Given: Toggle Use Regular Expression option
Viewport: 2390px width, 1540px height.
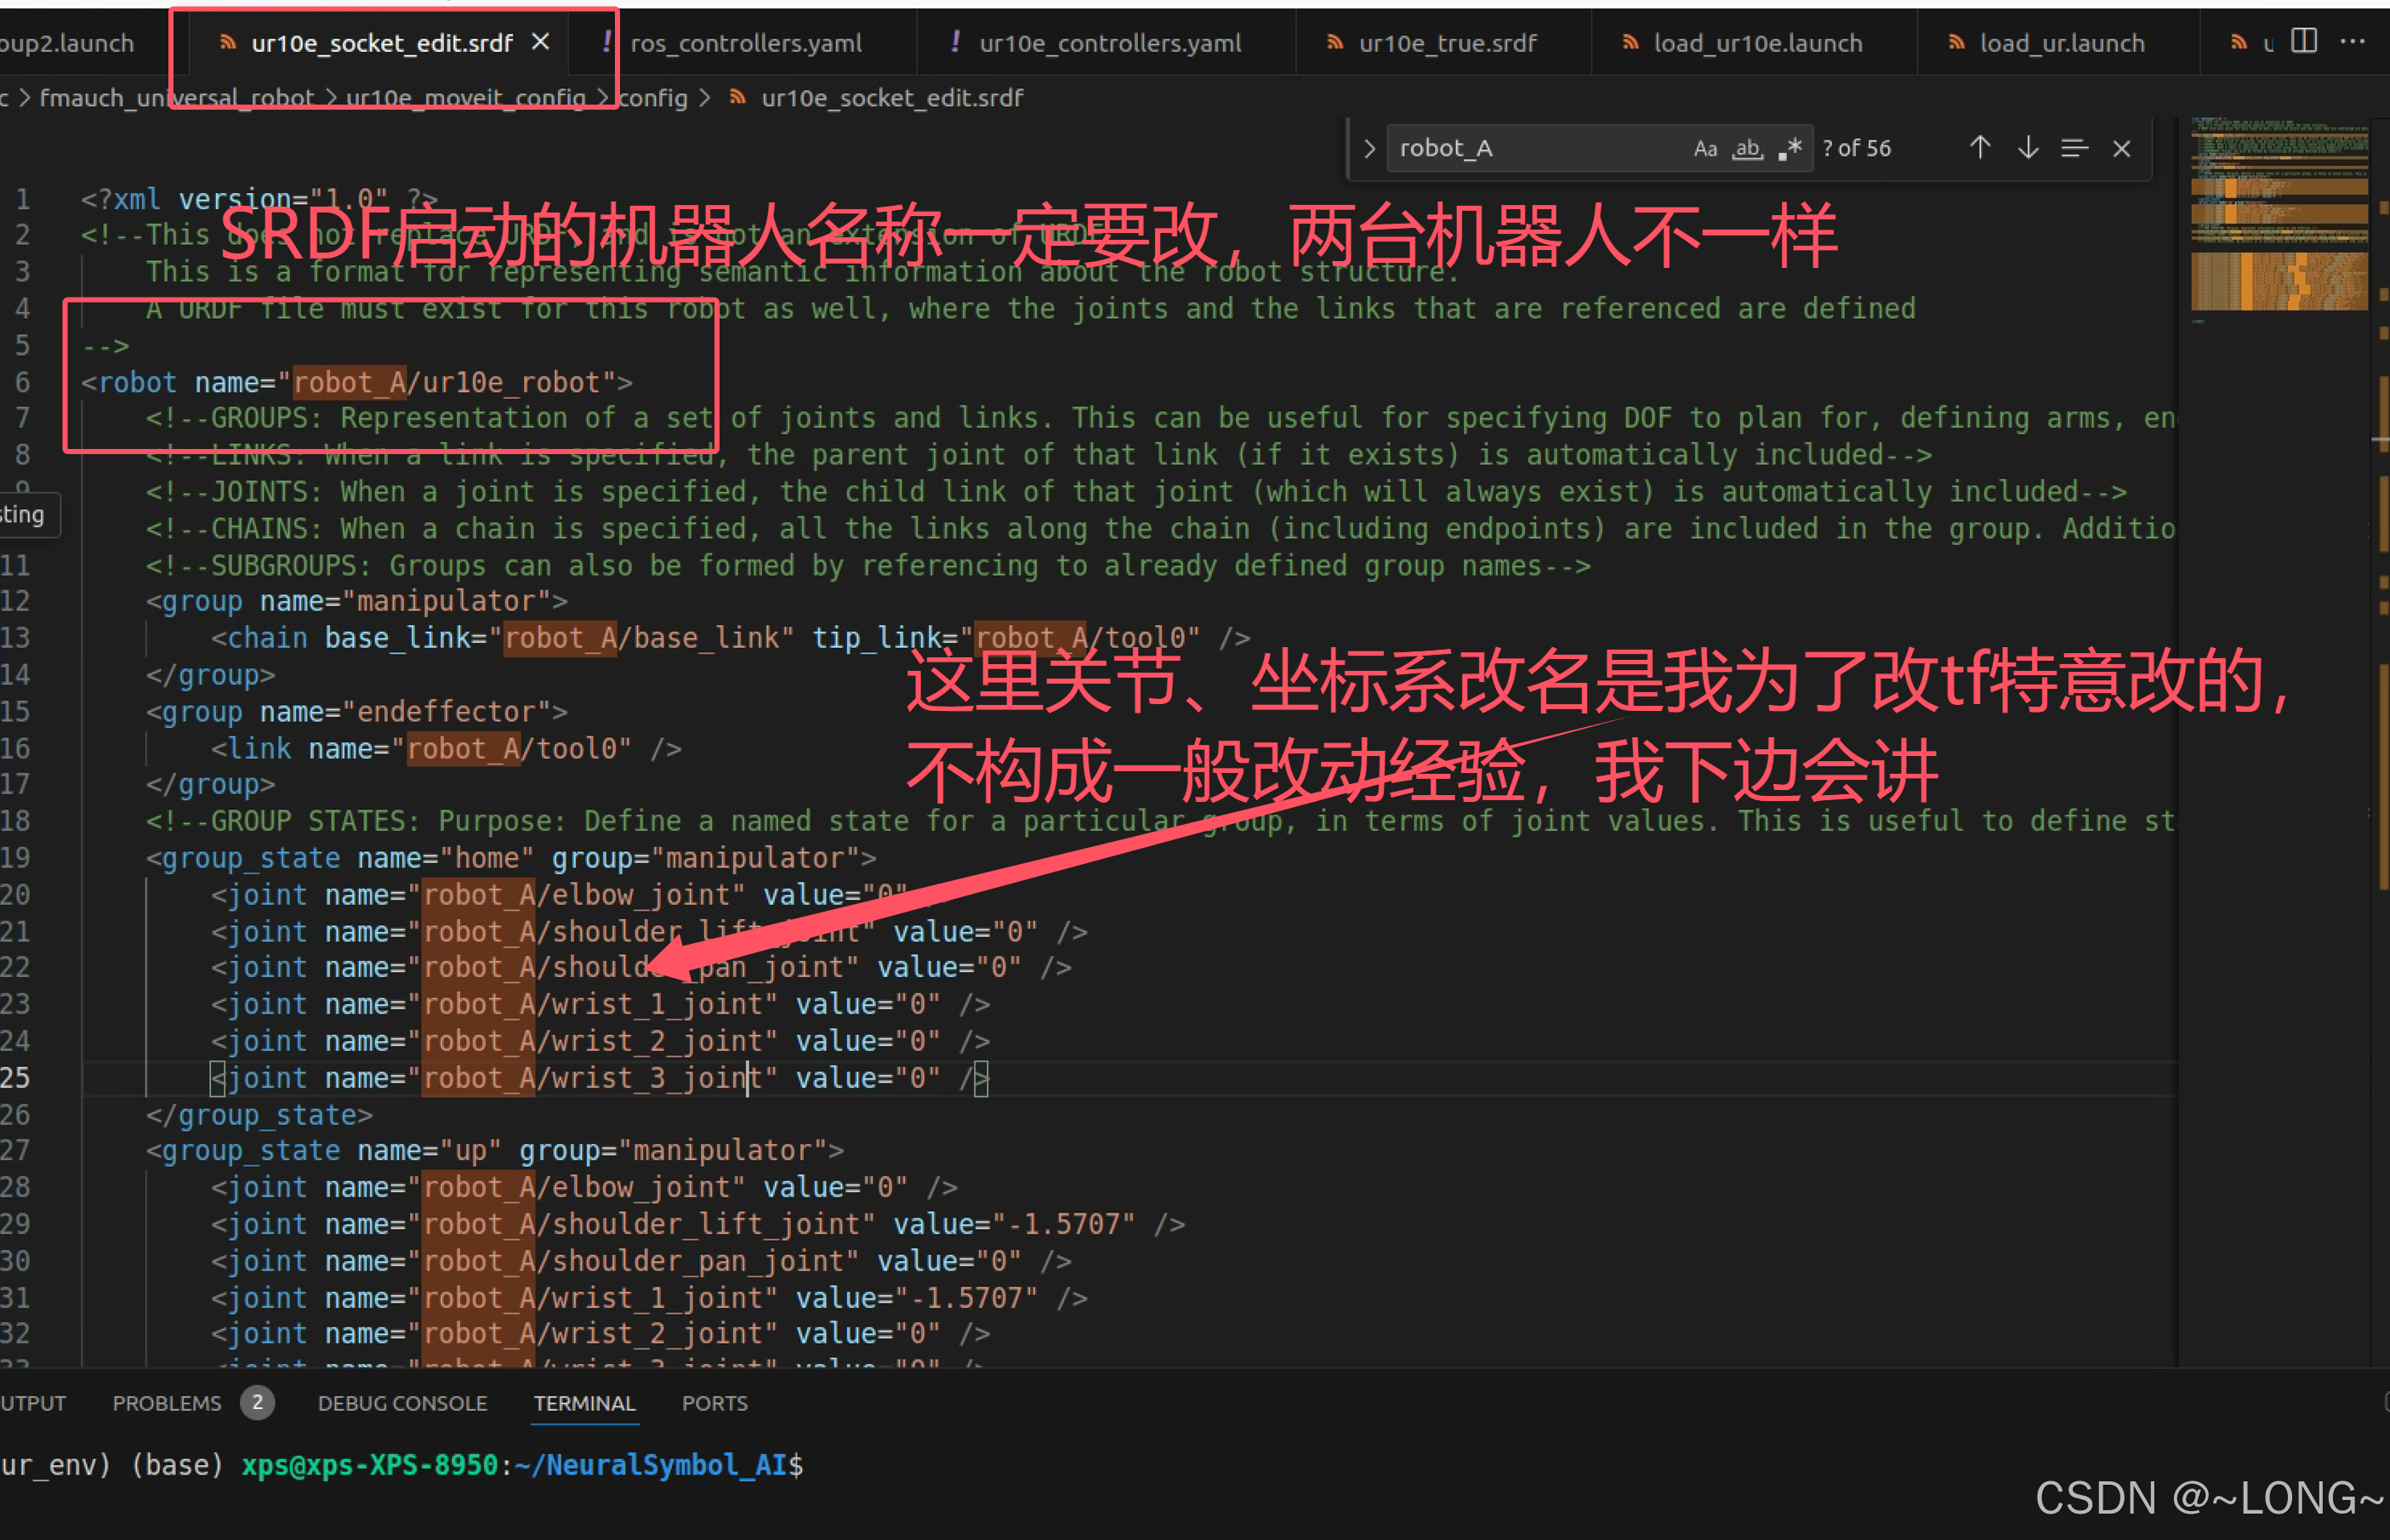Looking at the screenshot, I should [1790, 149].
